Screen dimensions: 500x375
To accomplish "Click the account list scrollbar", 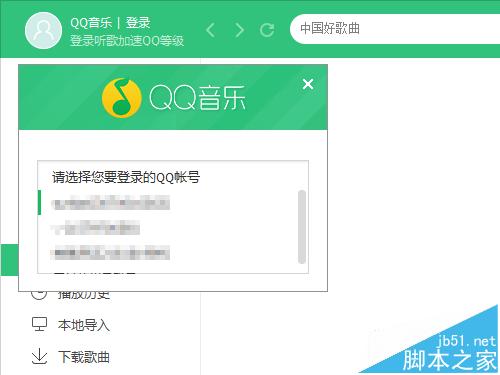I will (x=302, y=227).
